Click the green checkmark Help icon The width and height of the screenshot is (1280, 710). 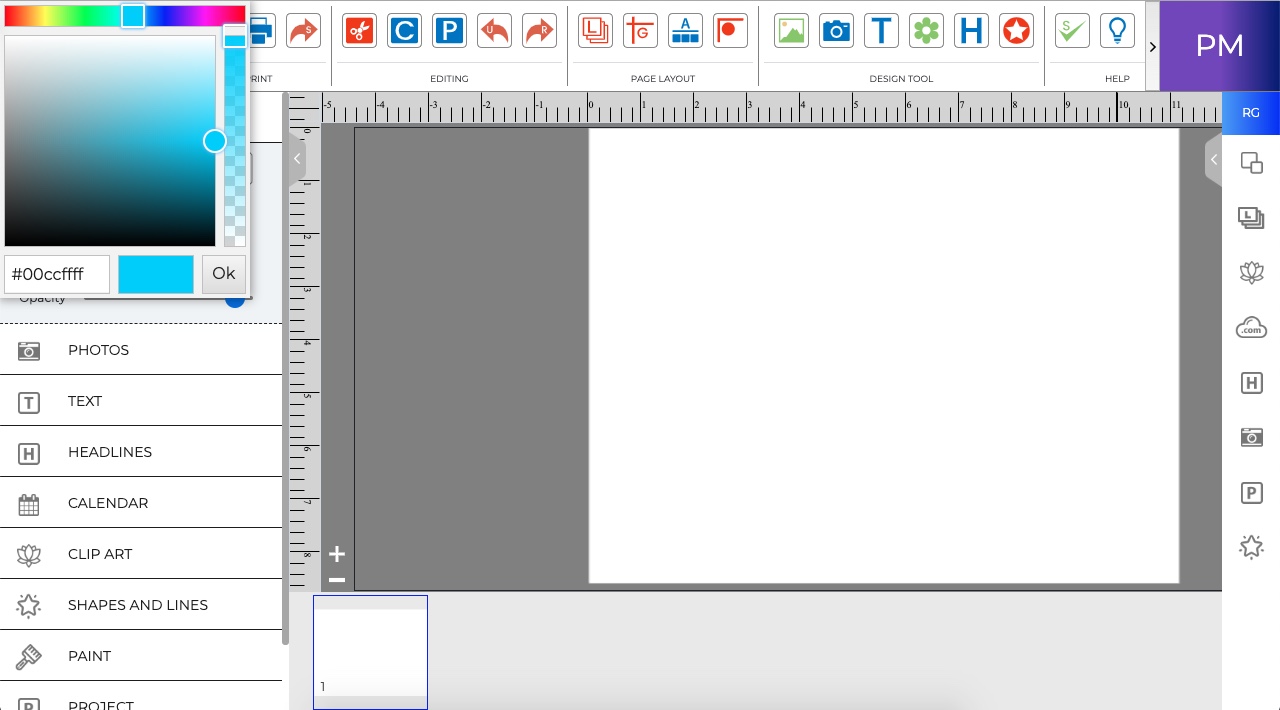1071,31
